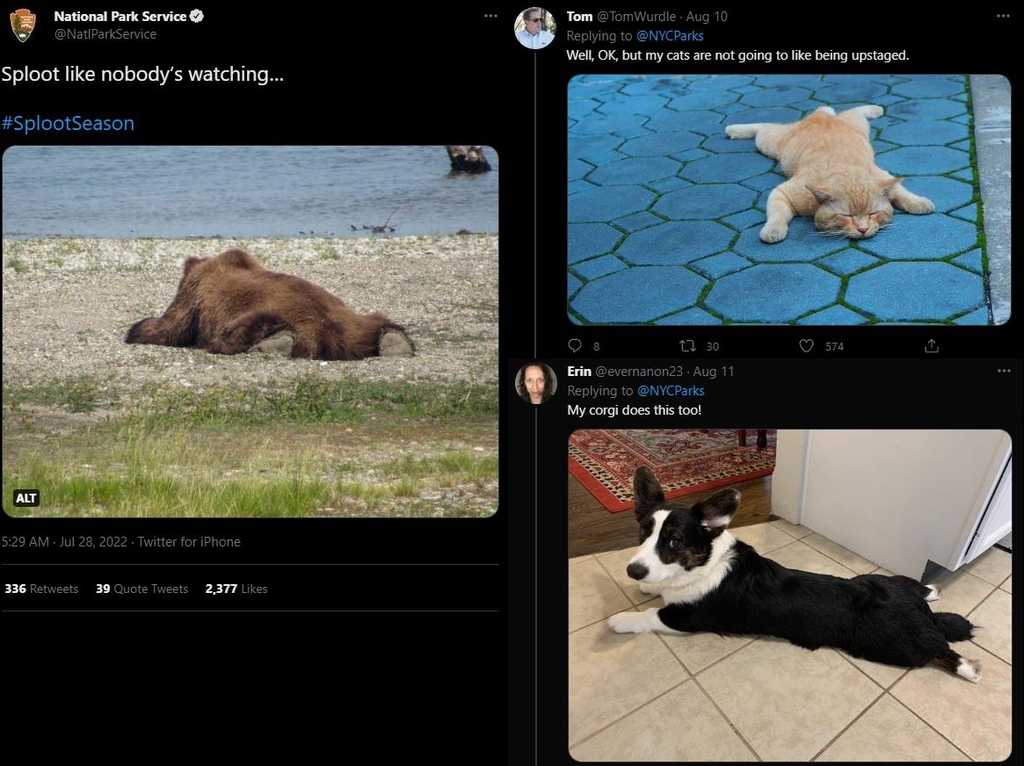Retweet Tom's cat tweet

tap(687, 346)
